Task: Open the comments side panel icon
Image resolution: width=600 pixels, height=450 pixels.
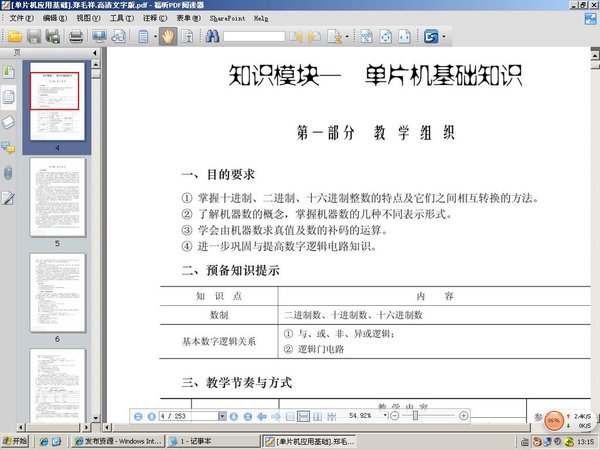Action: (x=8, y=147)
